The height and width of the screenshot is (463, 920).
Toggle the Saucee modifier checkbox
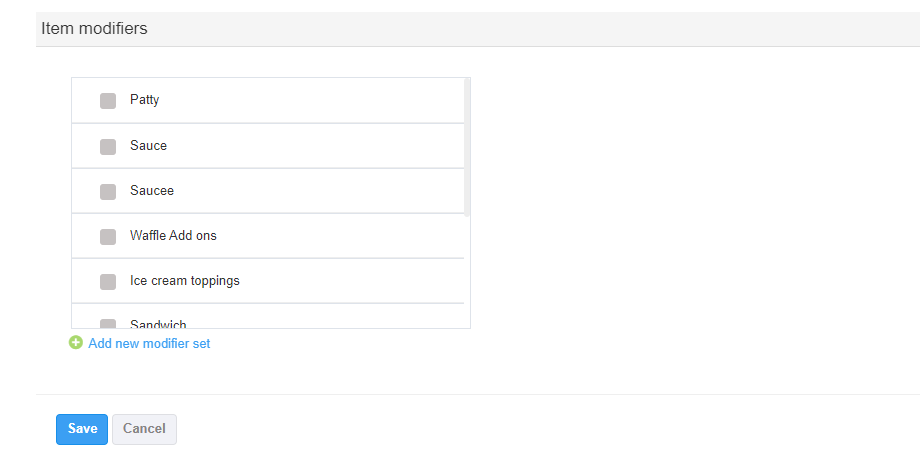click(x=108, y=191)
